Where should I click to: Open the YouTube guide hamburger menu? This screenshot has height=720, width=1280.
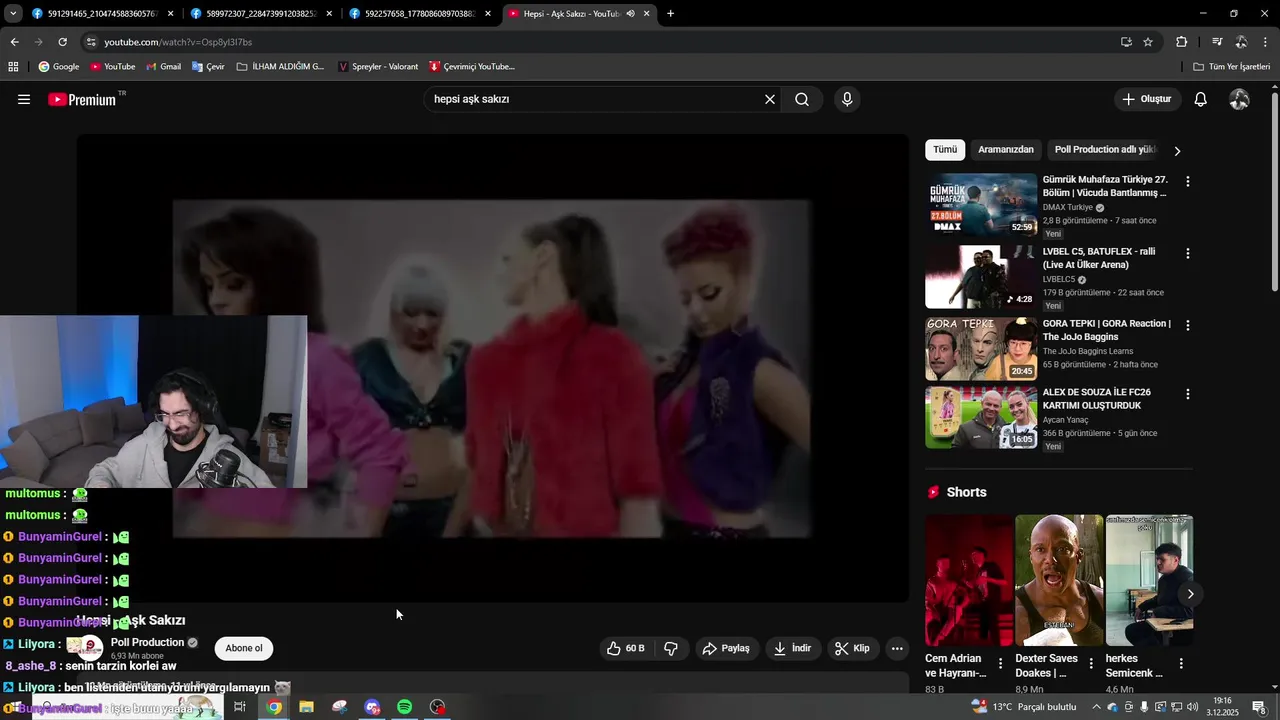pos(24,99)
